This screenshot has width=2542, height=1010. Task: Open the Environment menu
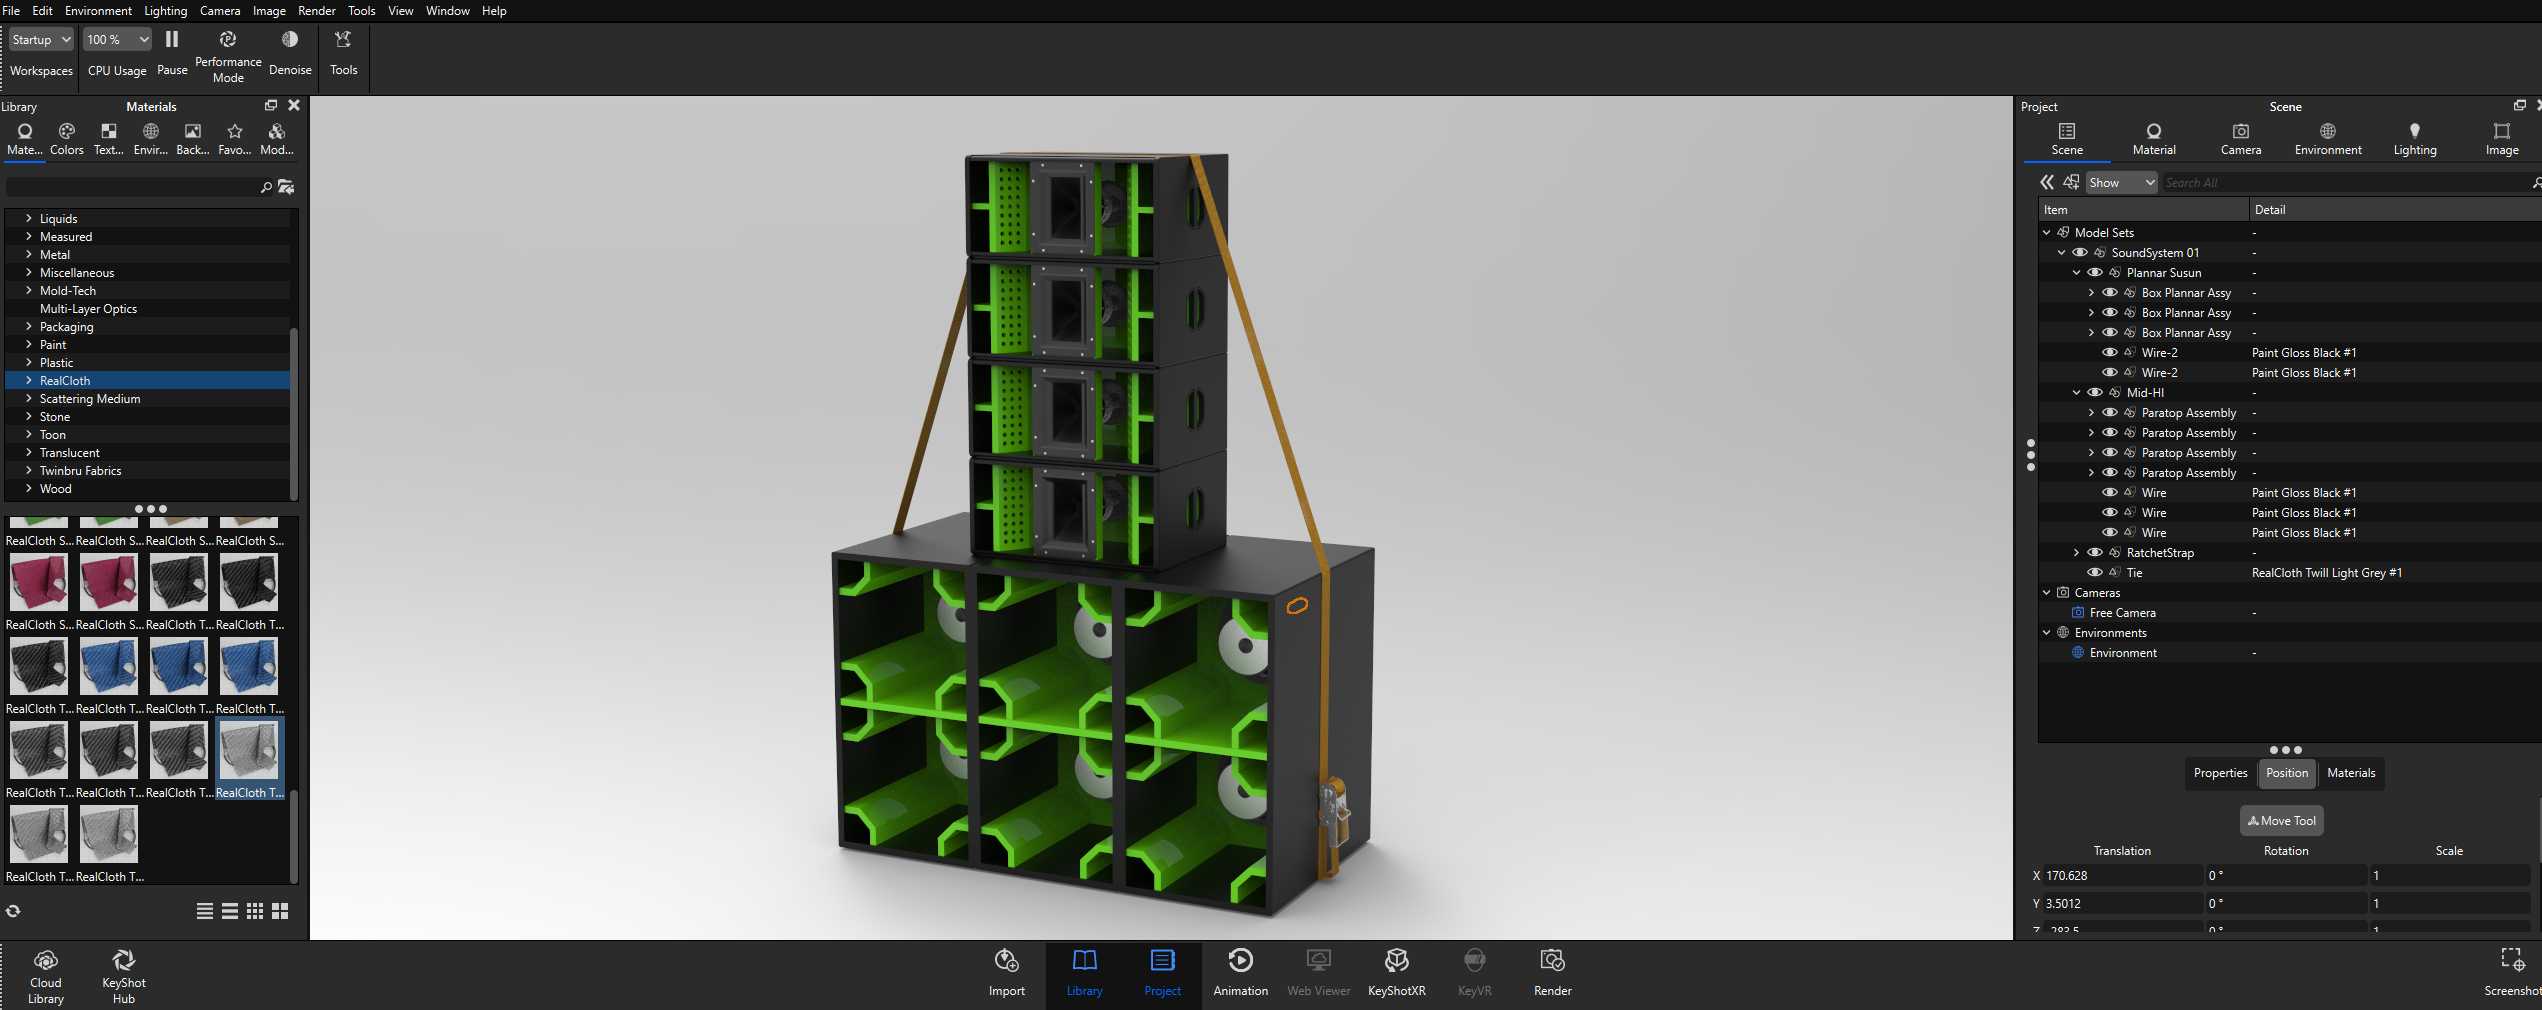point(98,11)
